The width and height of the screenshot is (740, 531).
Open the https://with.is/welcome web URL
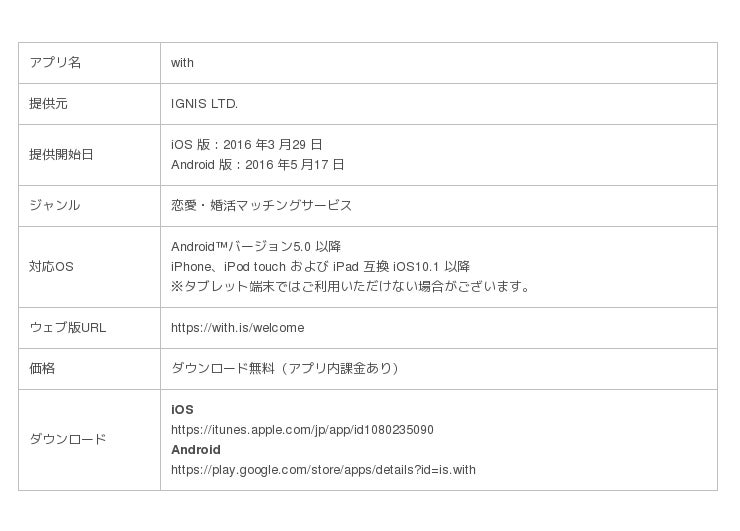pyautogui.click(x=237, y=328)
